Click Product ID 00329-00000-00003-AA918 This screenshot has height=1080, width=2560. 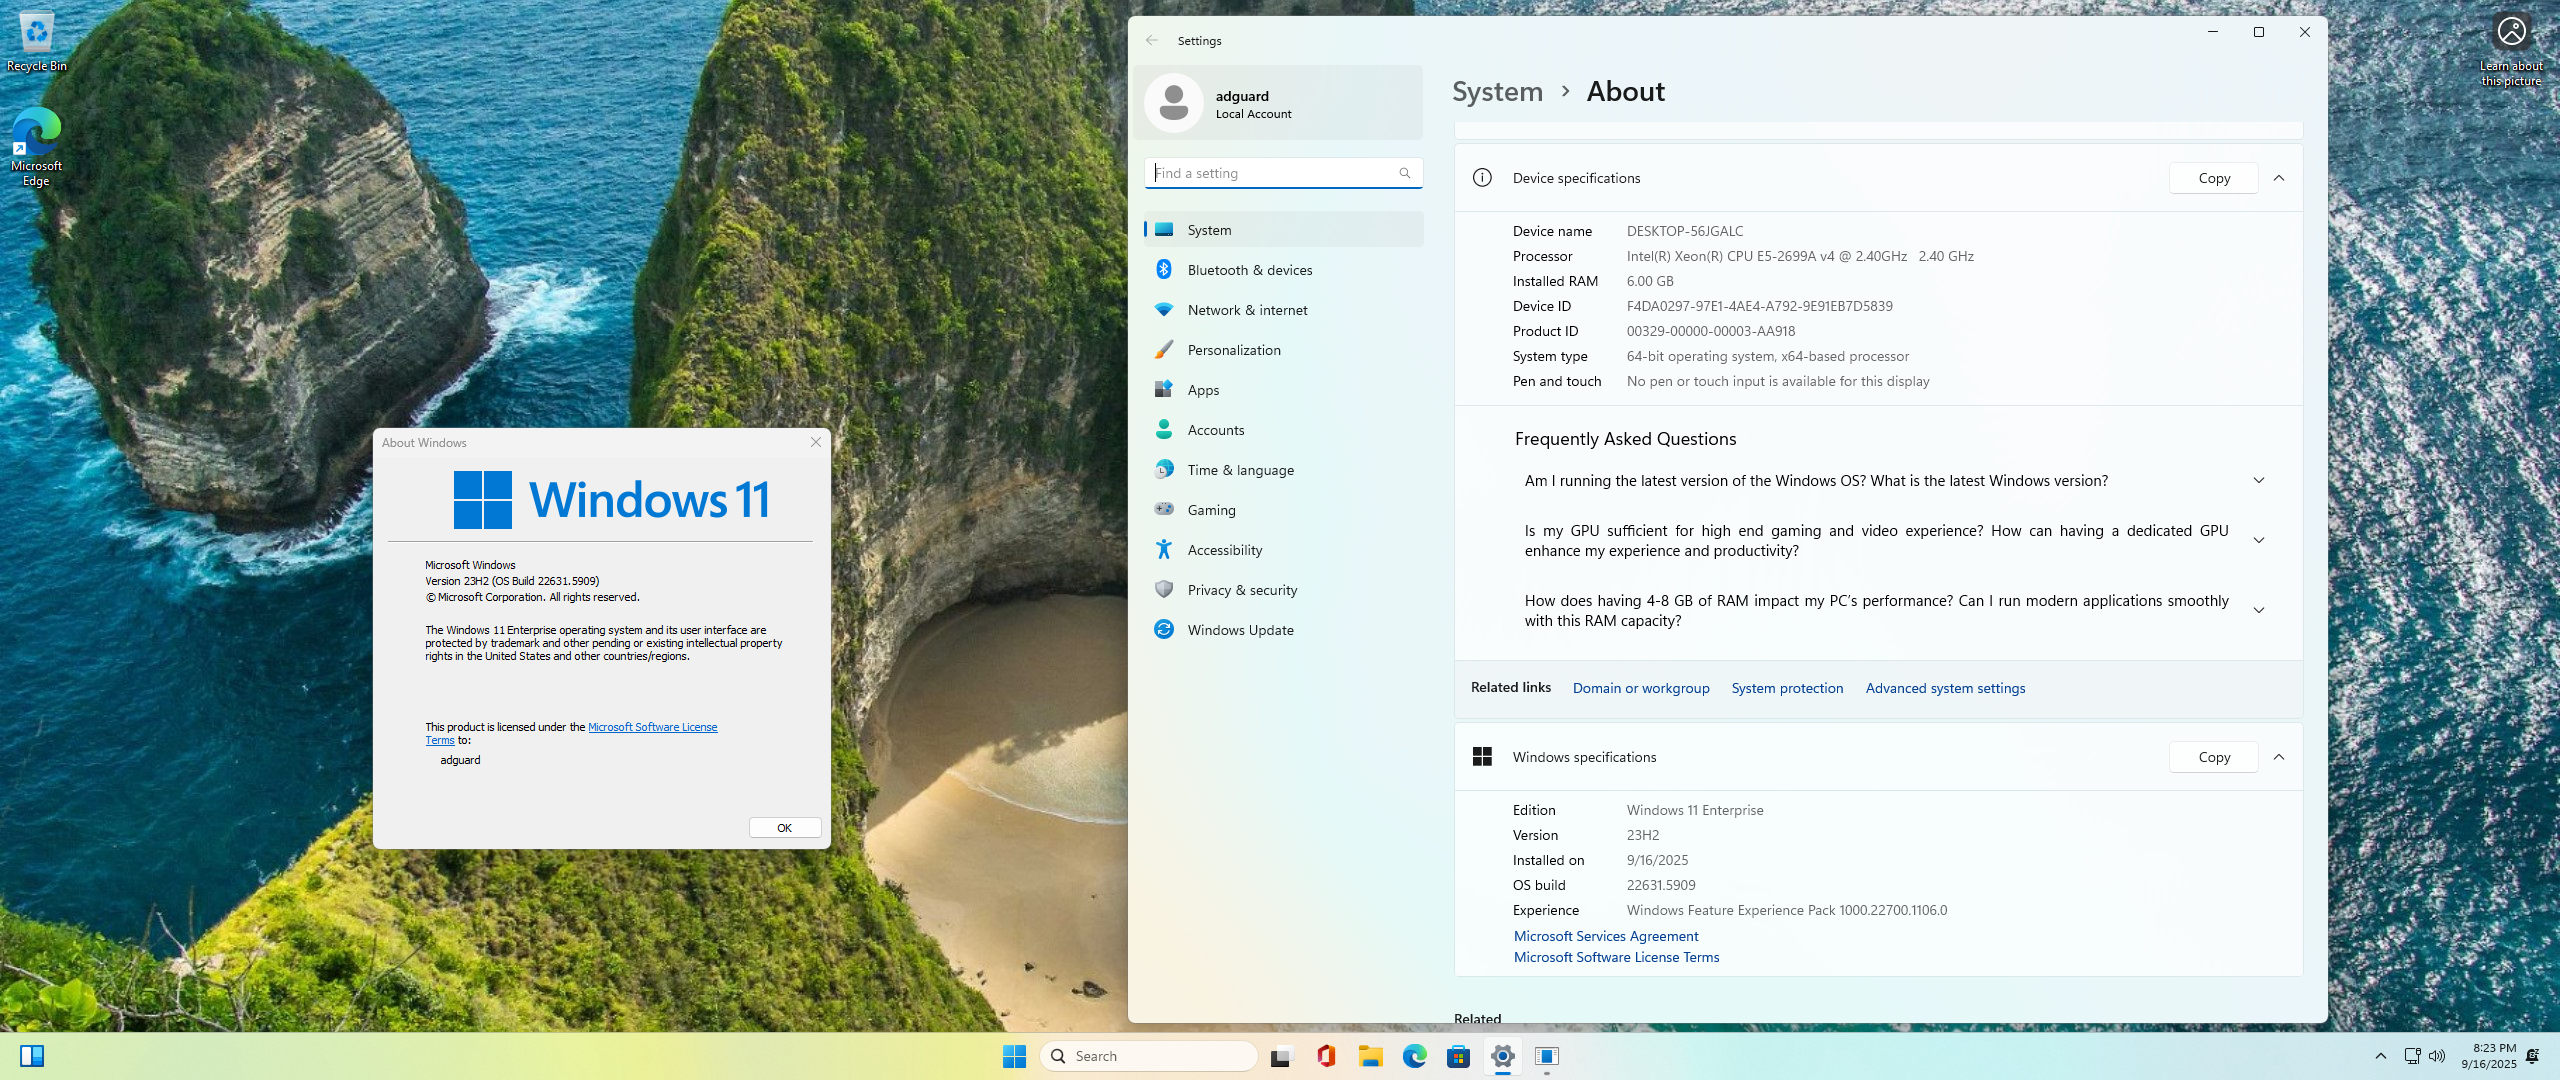click(1711, 331)
